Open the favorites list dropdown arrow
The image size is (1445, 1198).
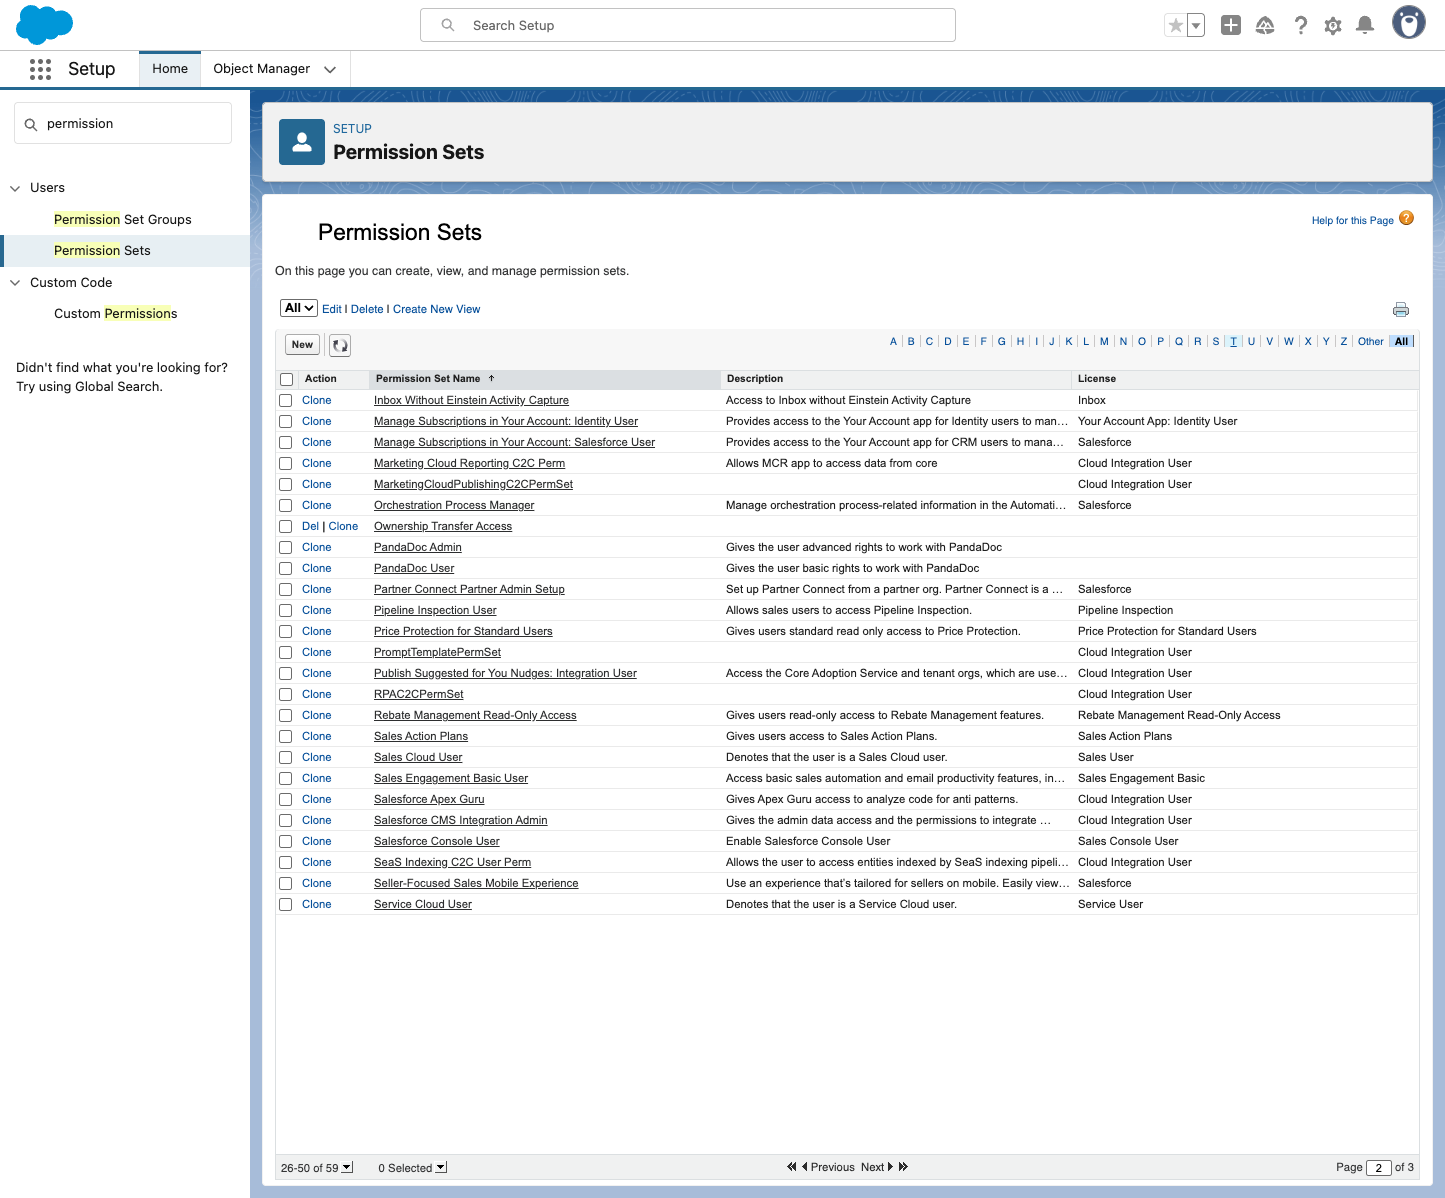pos(1196,25)
